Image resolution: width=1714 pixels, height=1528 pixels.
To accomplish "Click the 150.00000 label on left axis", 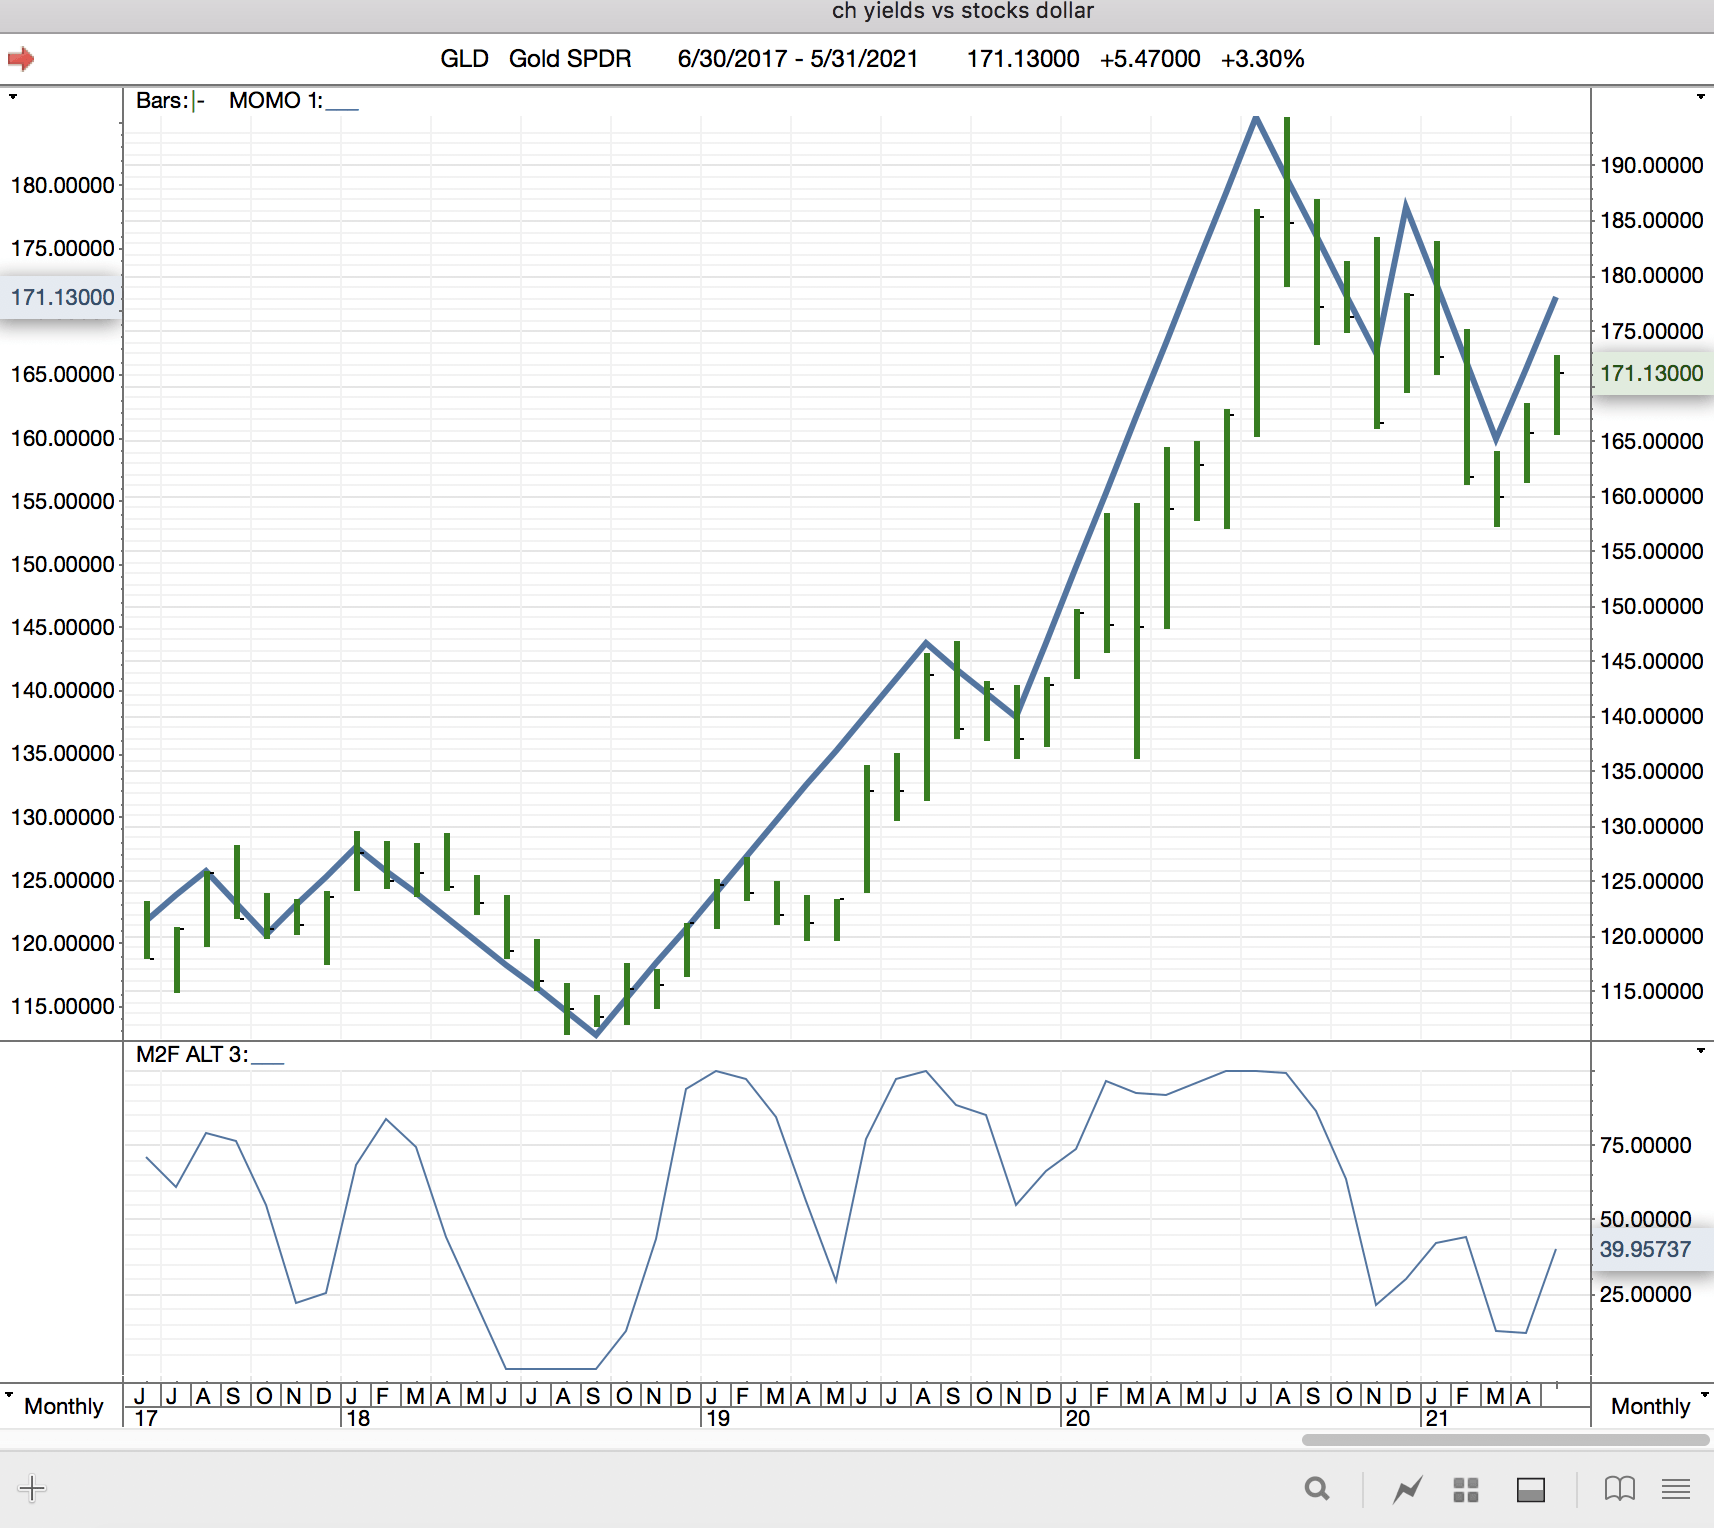I will [62, 564].
